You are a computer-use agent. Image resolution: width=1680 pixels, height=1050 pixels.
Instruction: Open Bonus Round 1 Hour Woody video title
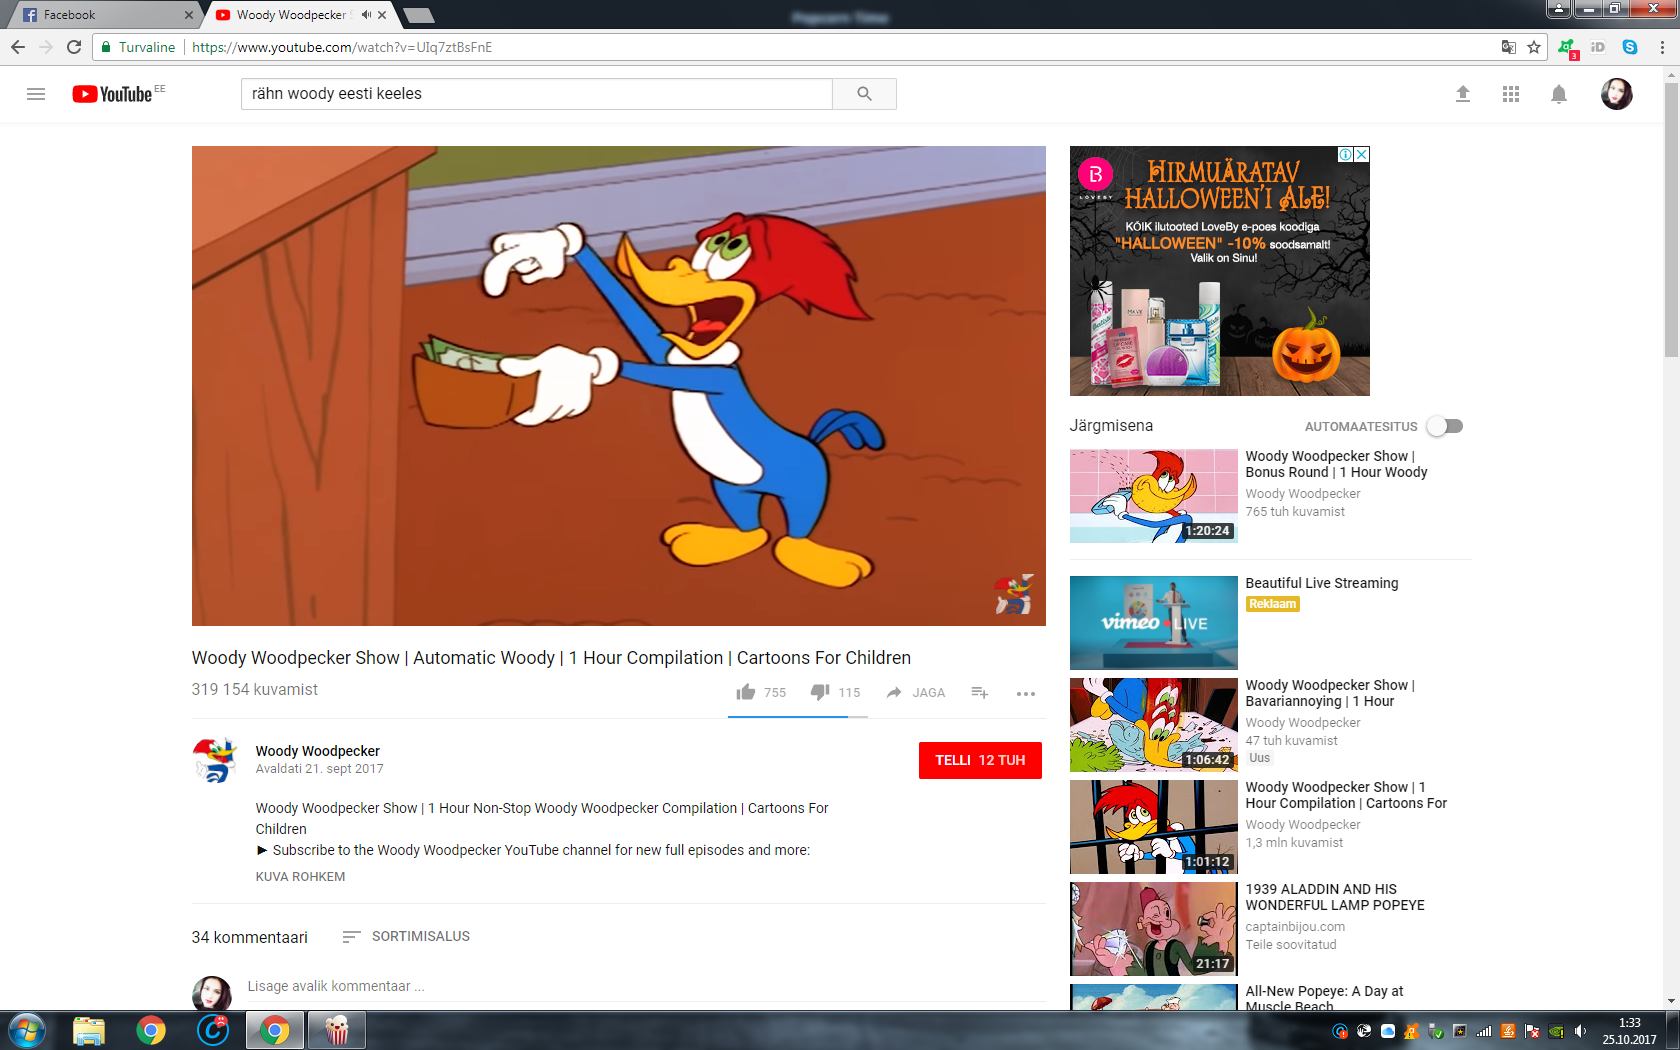pos(1336,464)
